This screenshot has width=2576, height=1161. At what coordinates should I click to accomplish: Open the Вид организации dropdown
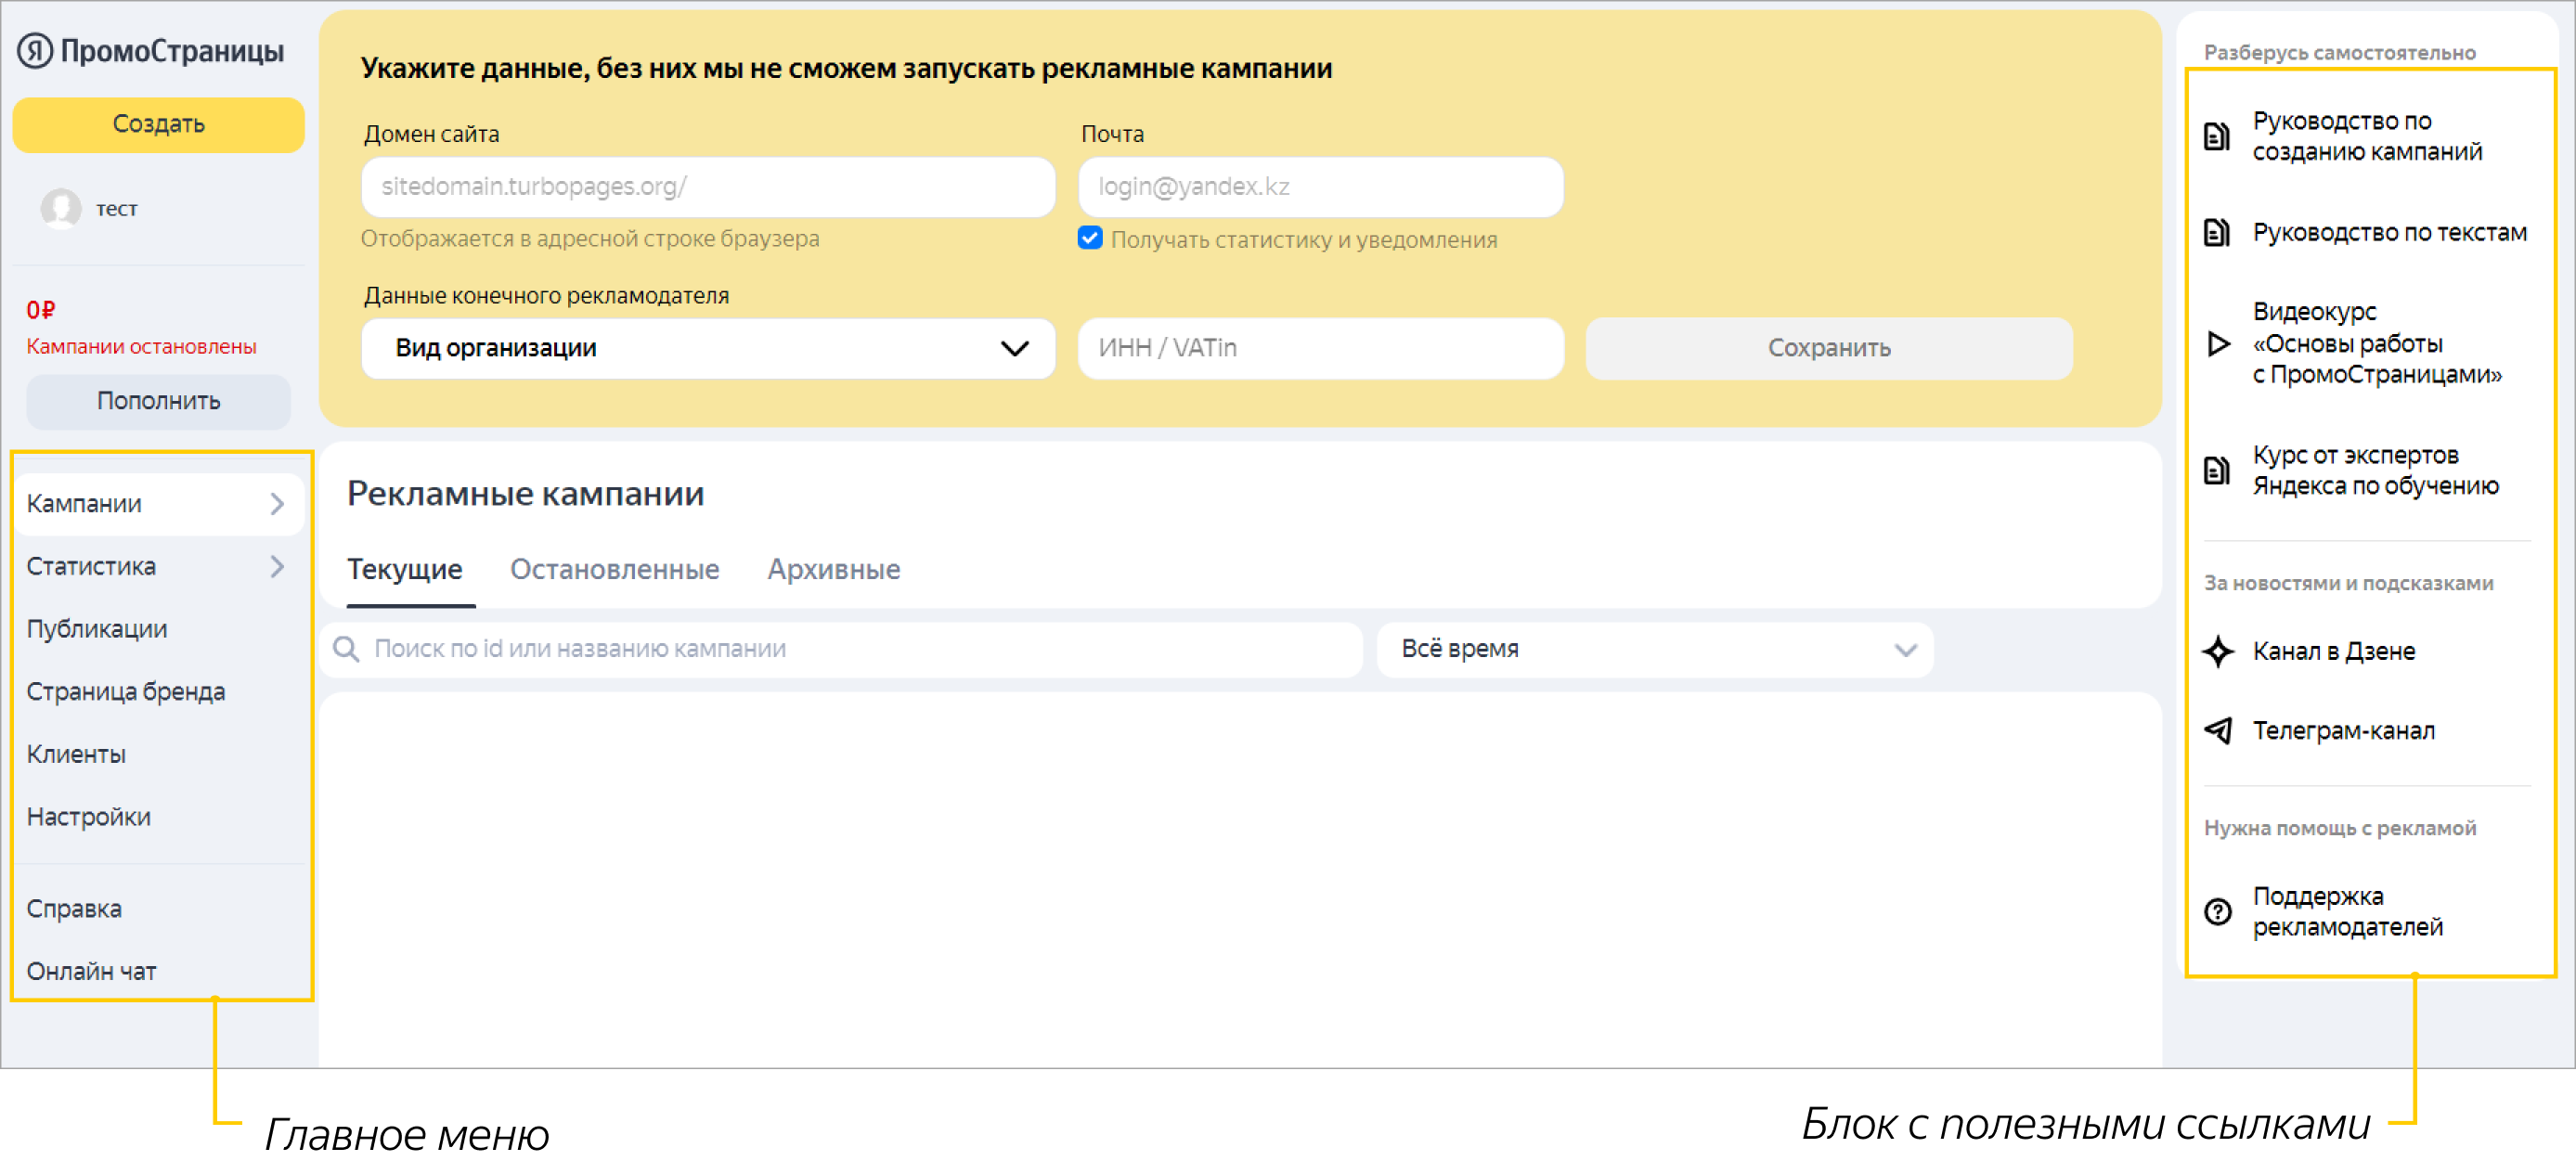pos(707,348)
